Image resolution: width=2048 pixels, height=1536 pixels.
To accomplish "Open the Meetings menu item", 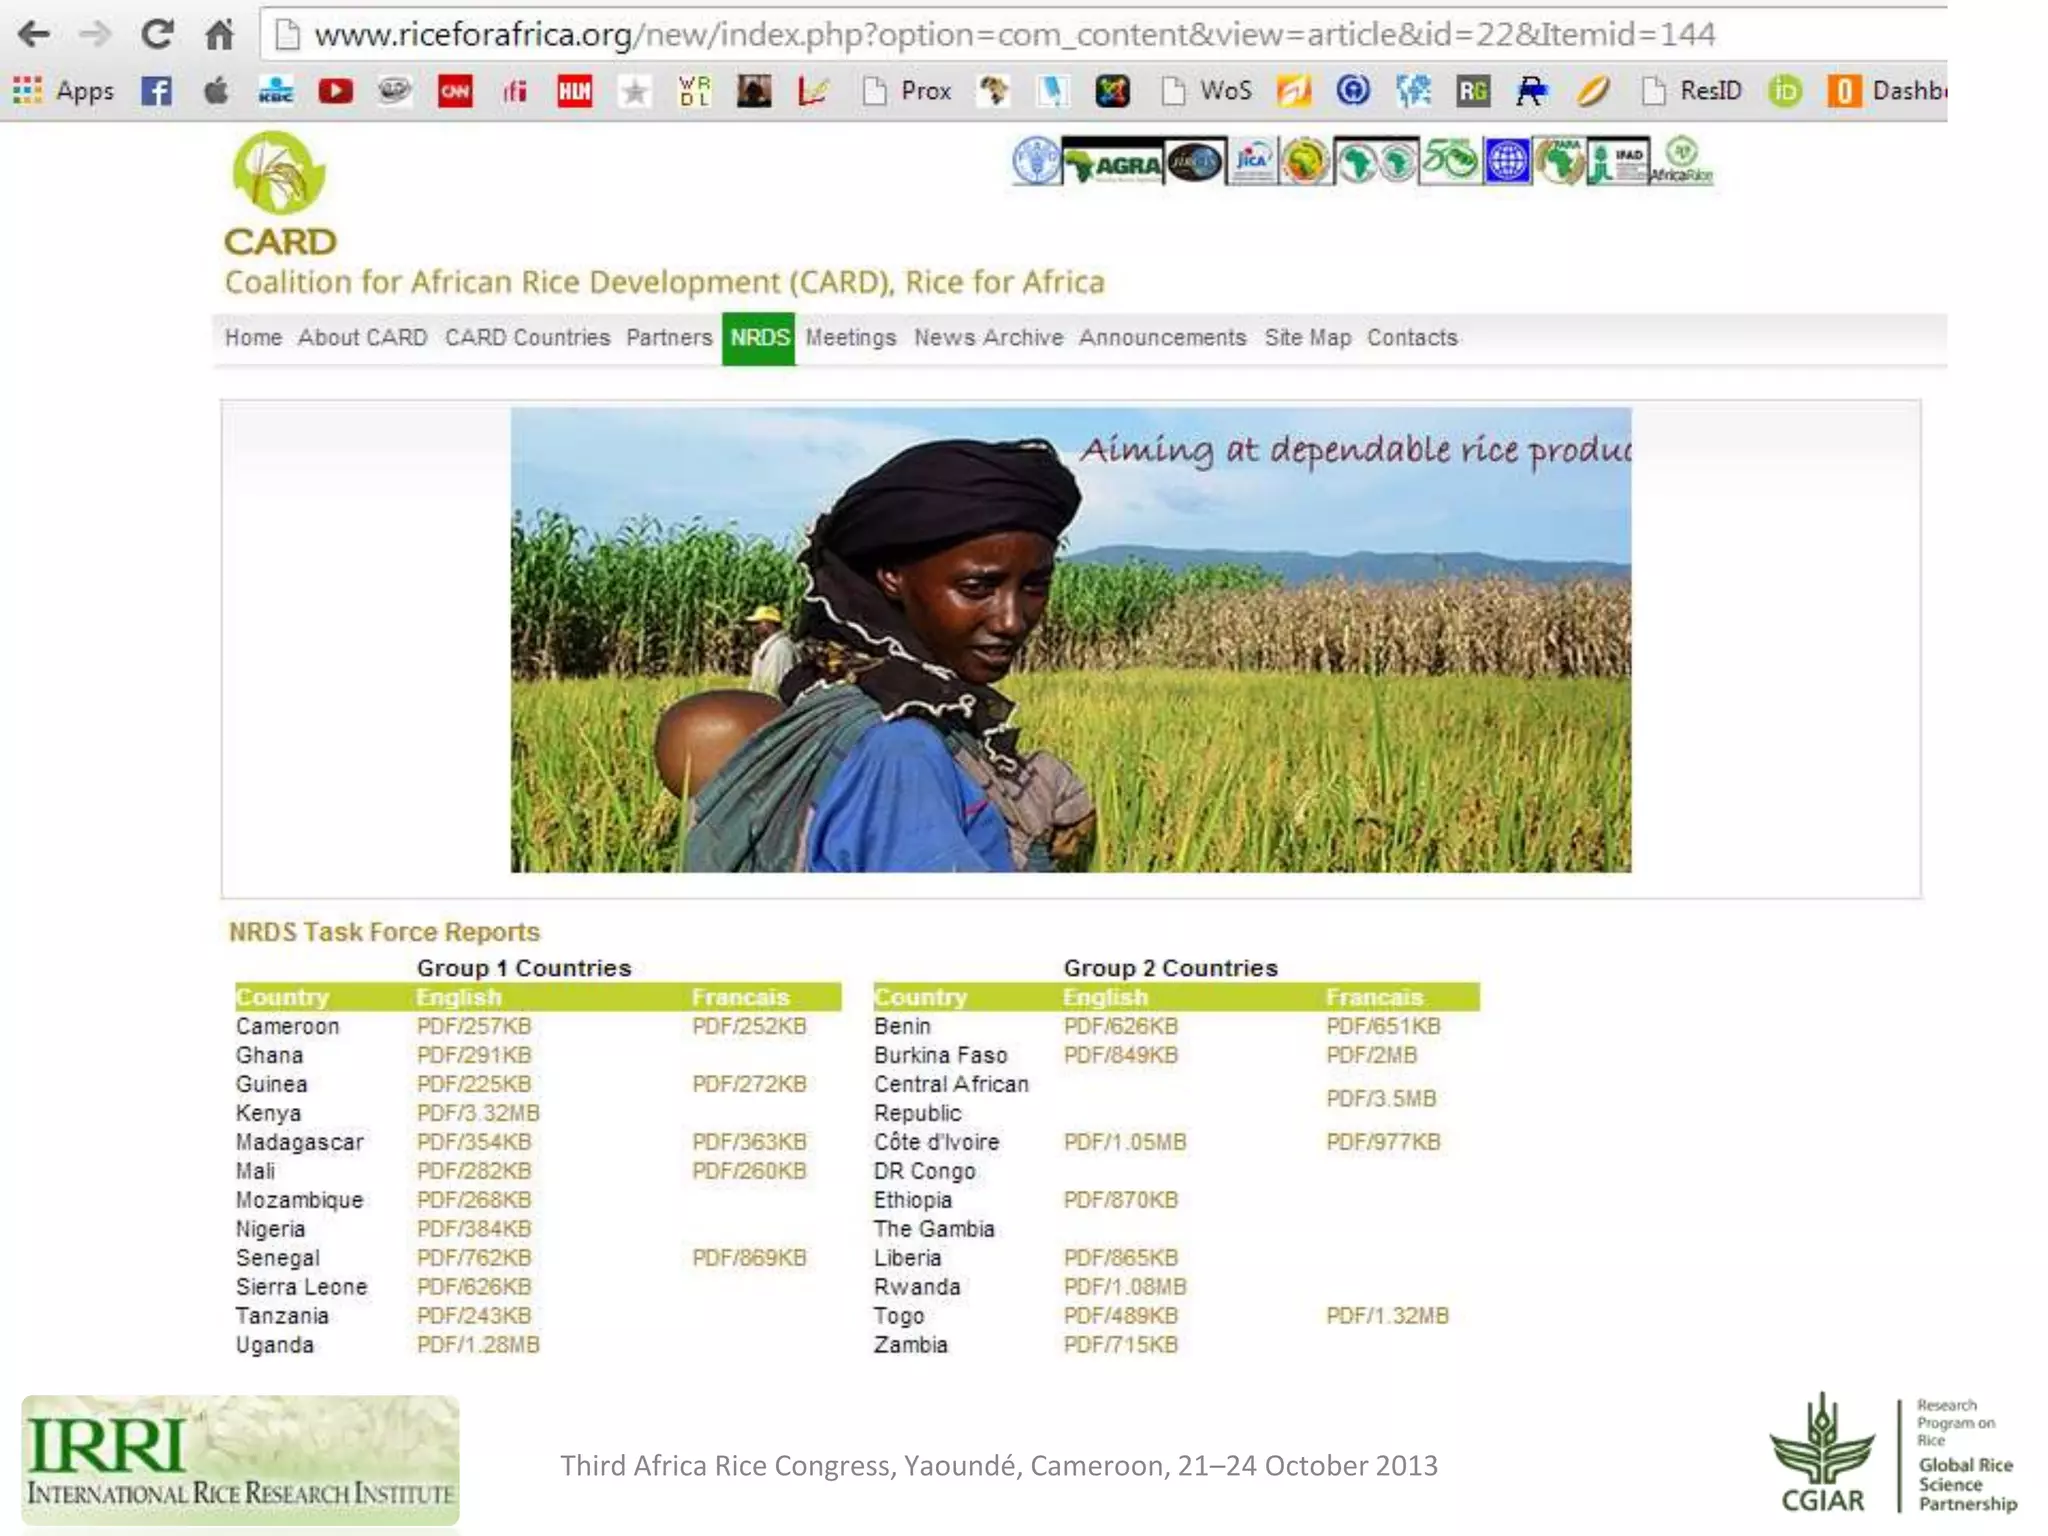I will pyautogui.click(x=851, y=338).
